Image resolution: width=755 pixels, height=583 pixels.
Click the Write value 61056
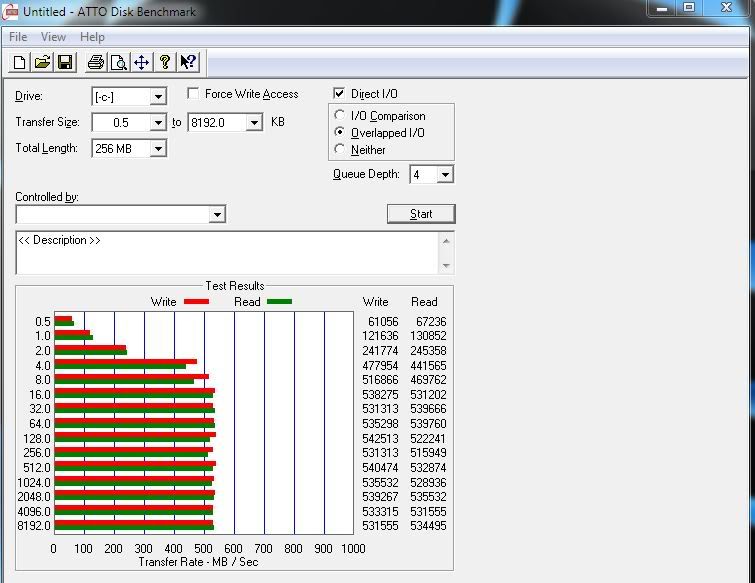tap(383, 322)
